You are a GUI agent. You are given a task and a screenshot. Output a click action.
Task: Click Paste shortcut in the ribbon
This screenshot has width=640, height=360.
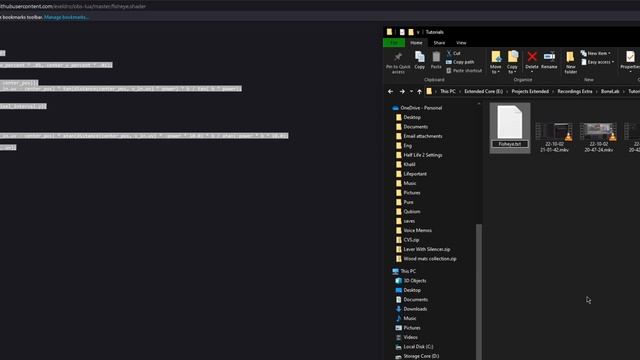point(464,71)
